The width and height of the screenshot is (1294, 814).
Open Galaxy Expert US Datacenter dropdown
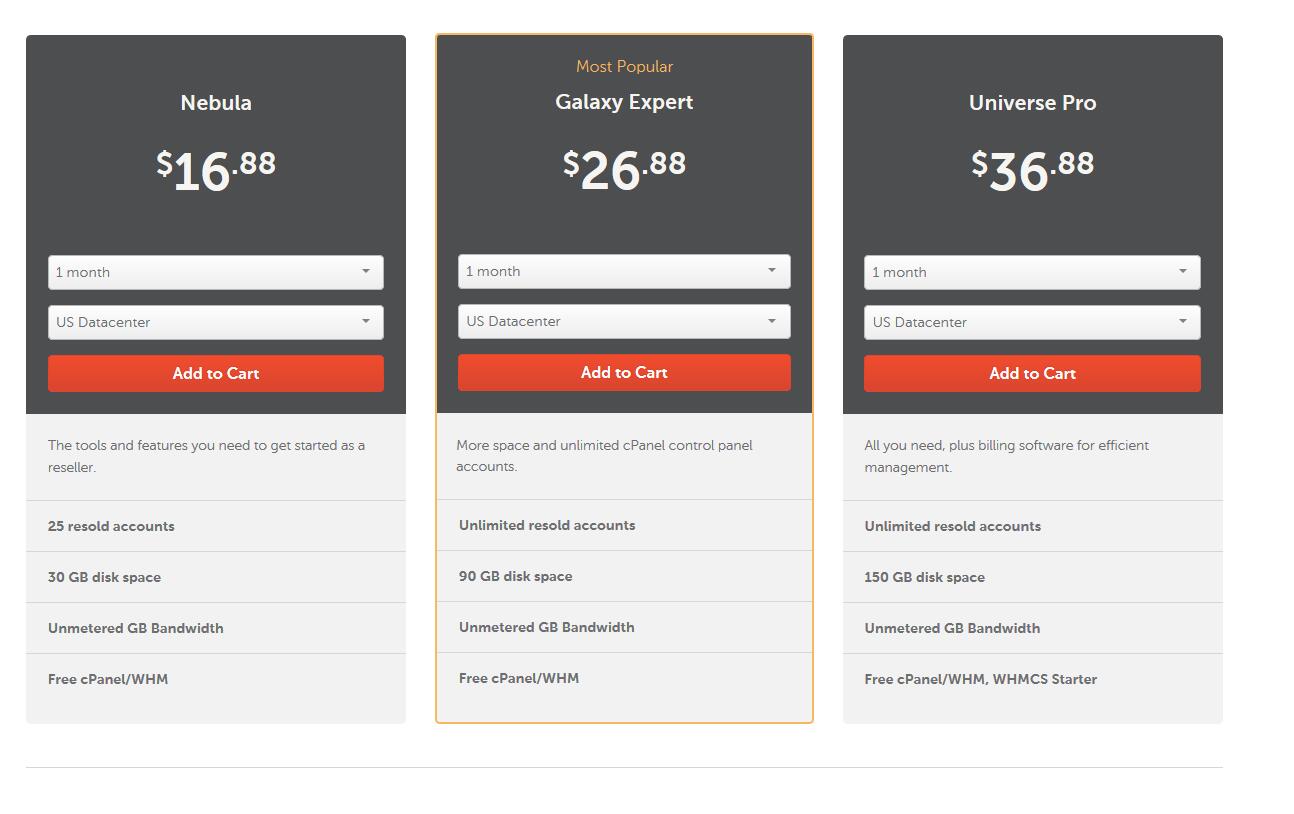624,321
